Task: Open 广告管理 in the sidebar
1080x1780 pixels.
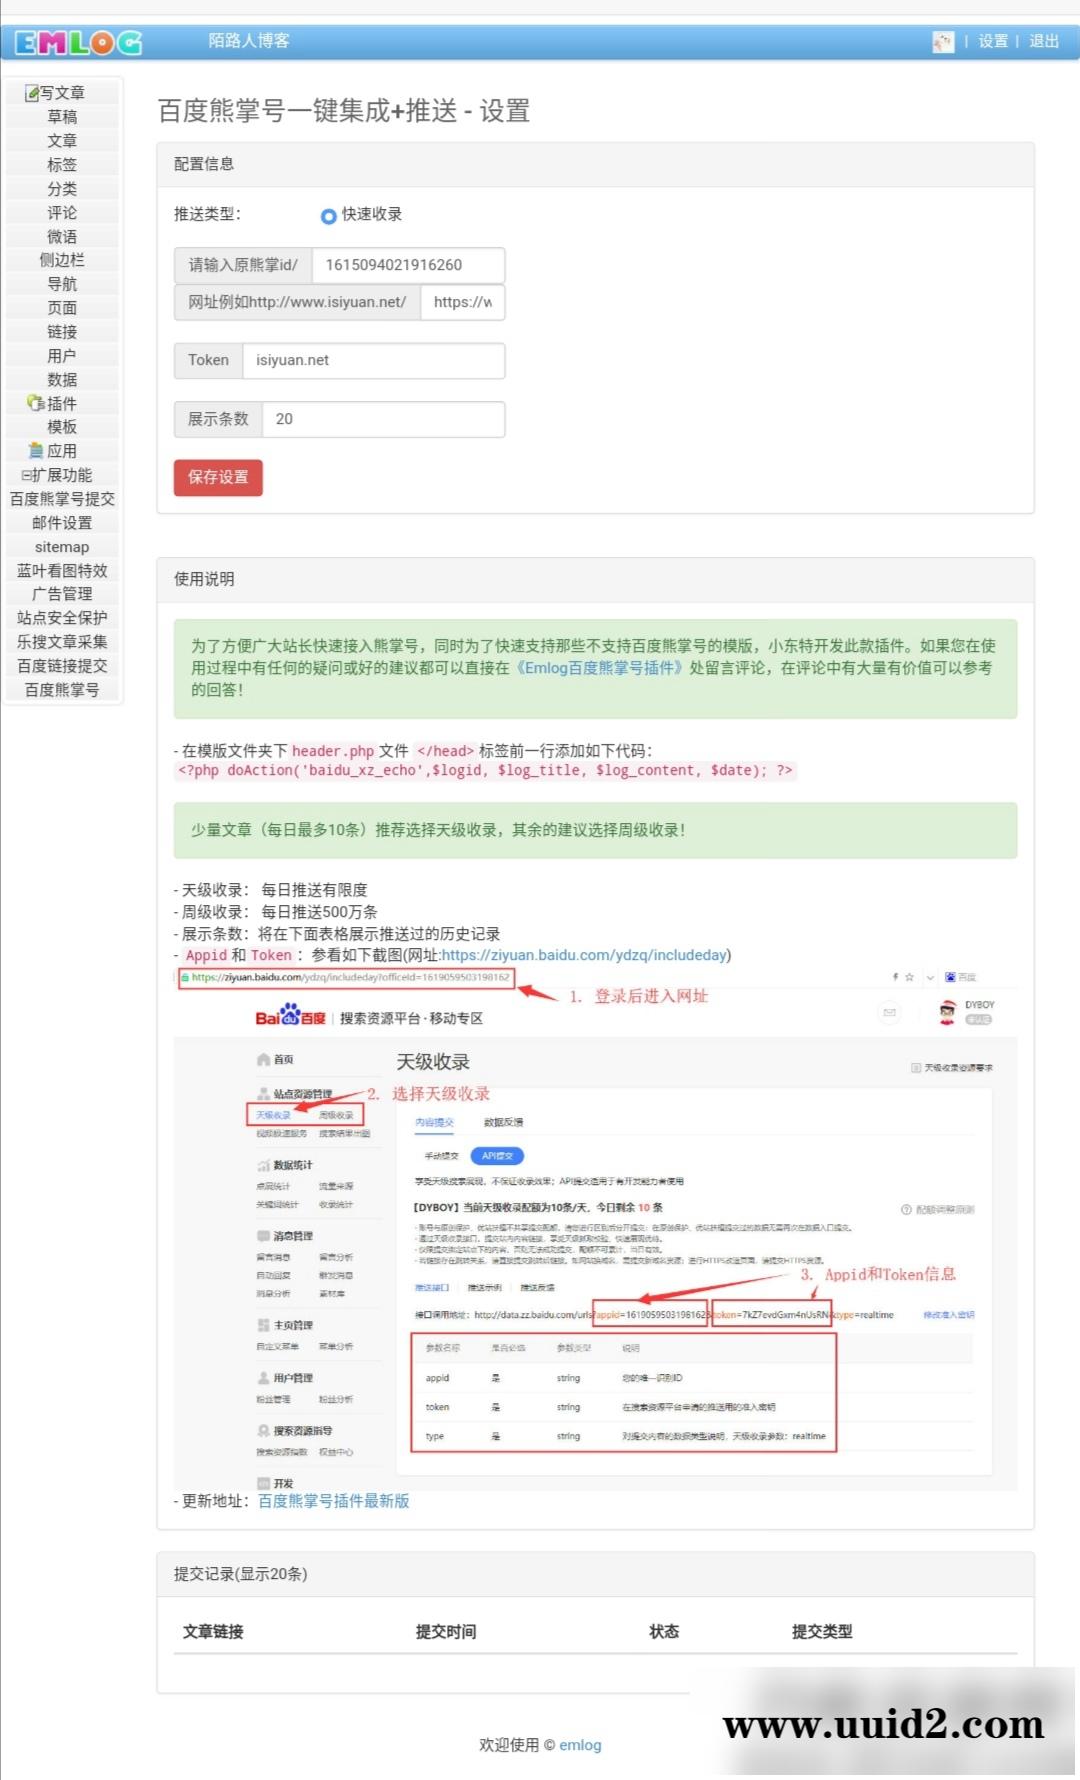Action: click(x=62, y=594)
